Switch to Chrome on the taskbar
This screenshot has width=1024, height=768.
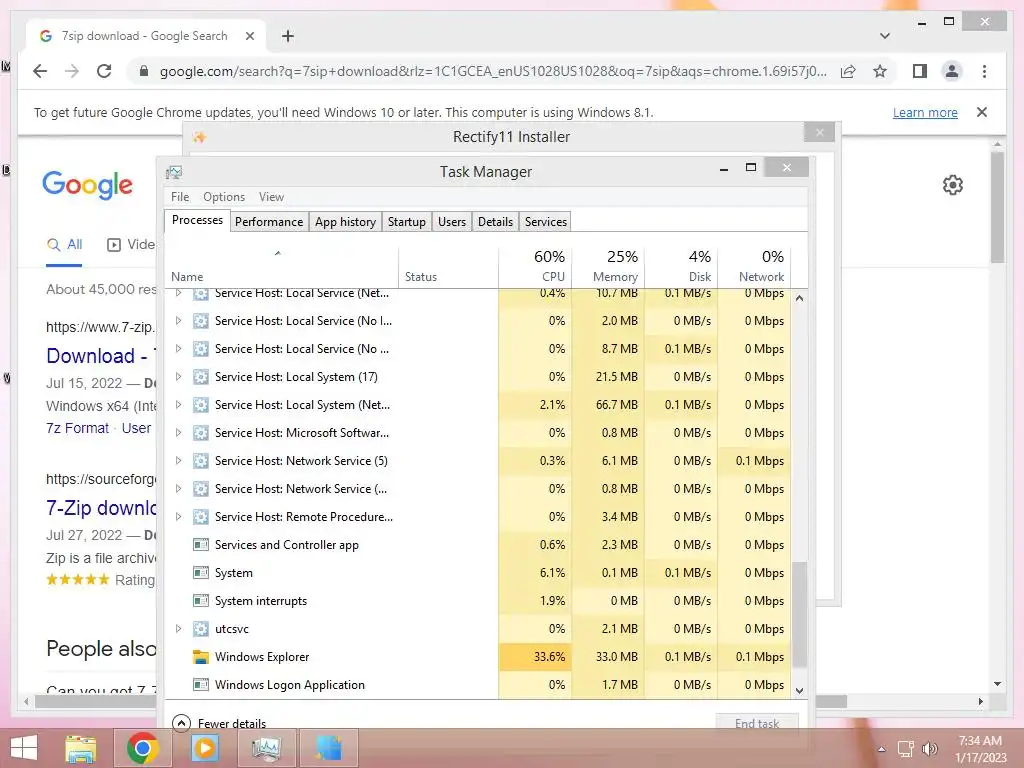point(142,748)
